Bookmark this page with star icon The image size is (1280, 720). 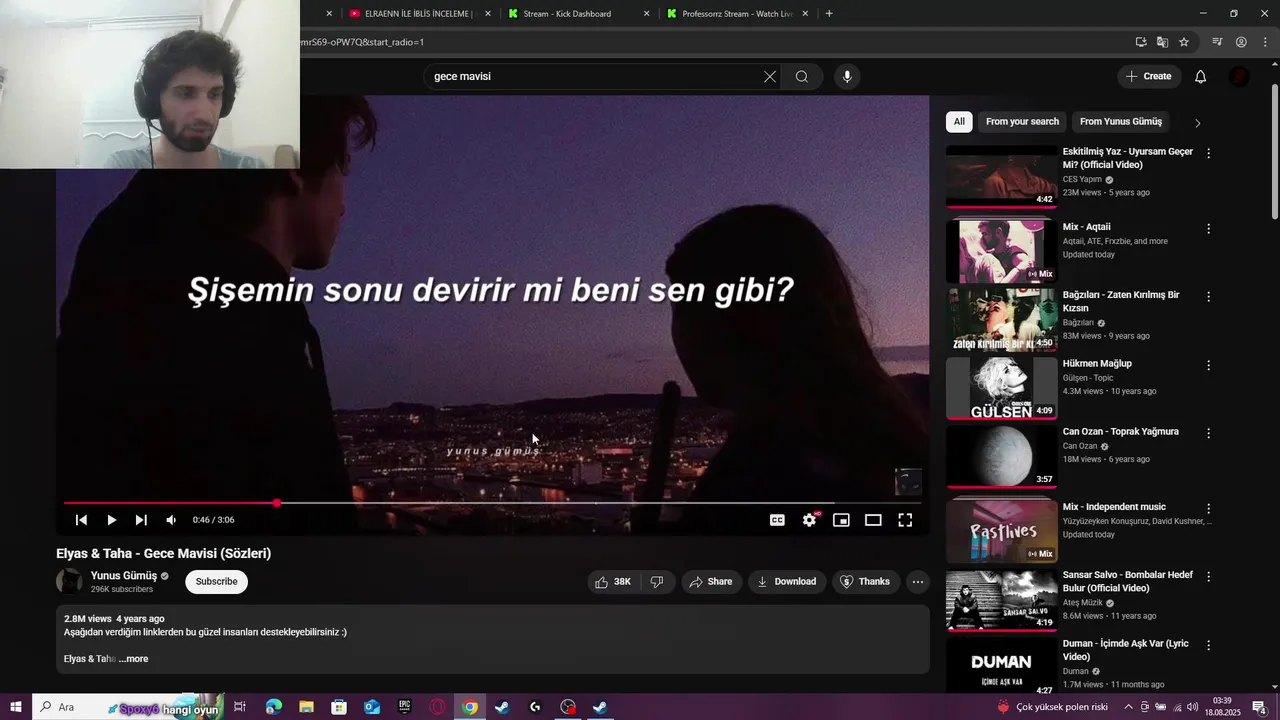tap(1184, 42)
